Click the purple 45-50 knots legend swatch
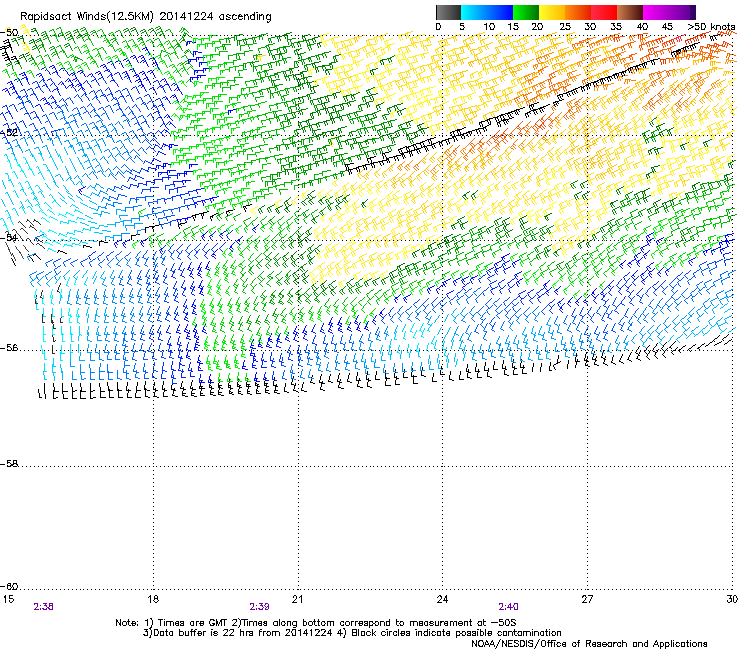This screenshot has width=740, height=650. (x=682, y=12)
